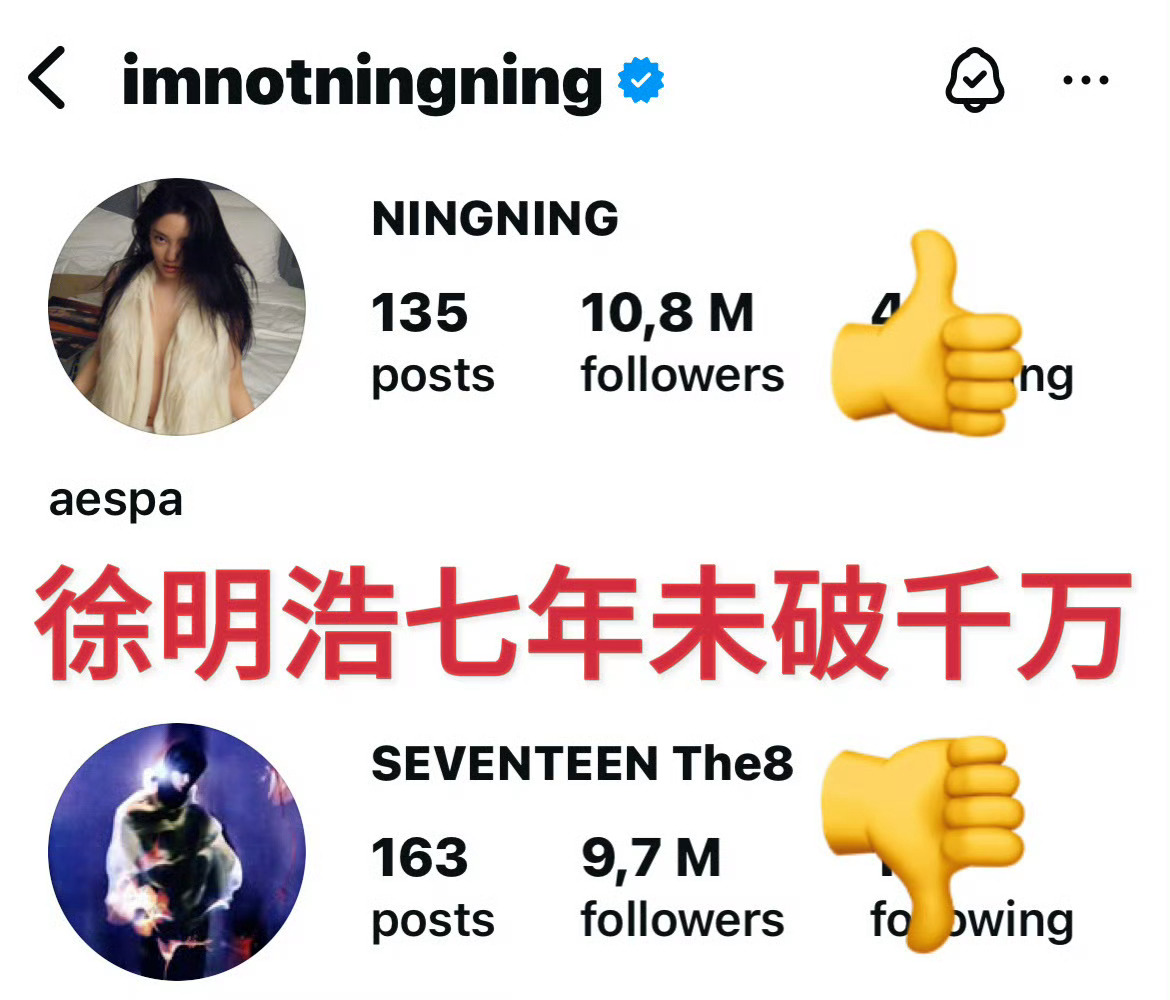This screenshot has width=1170, height=1000.
Task: Click the SEVENTEEN The8 display name
Action: click(582, 763)
